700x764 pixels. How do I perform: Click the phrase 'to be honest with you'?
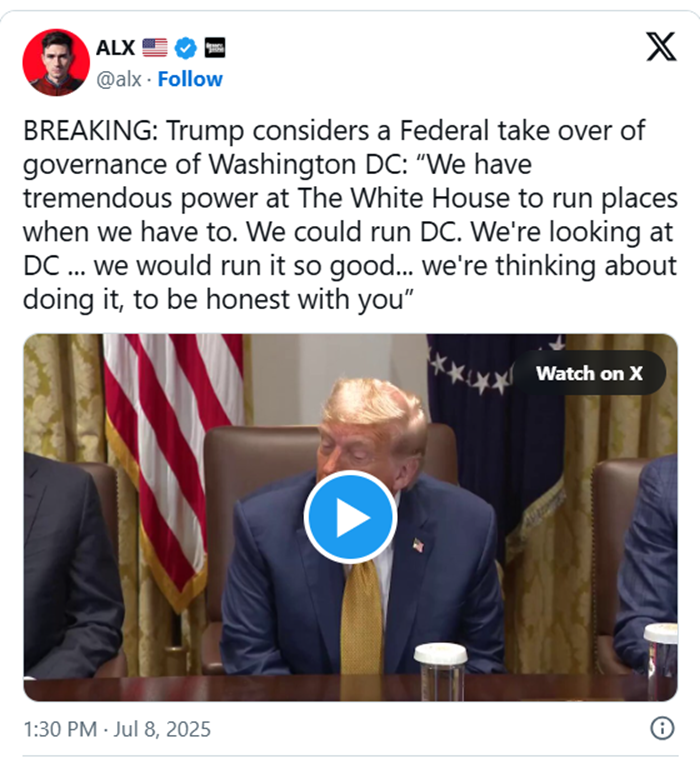click(274, 299)
